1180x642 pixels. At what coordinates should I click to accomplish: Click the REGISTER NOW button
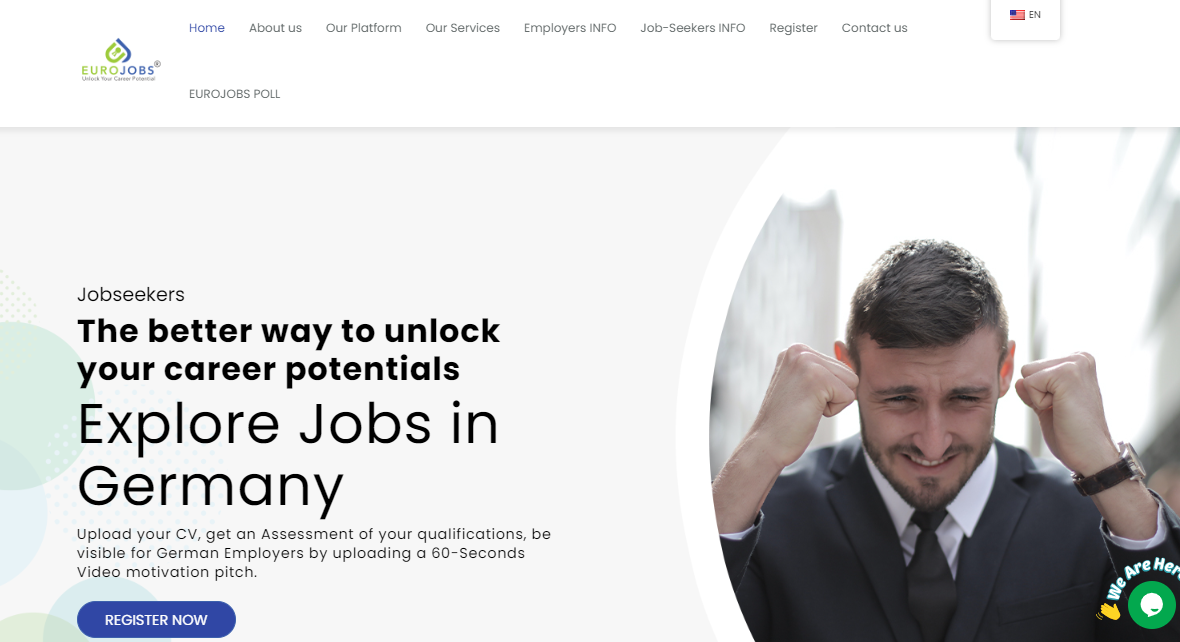[157, 619]
